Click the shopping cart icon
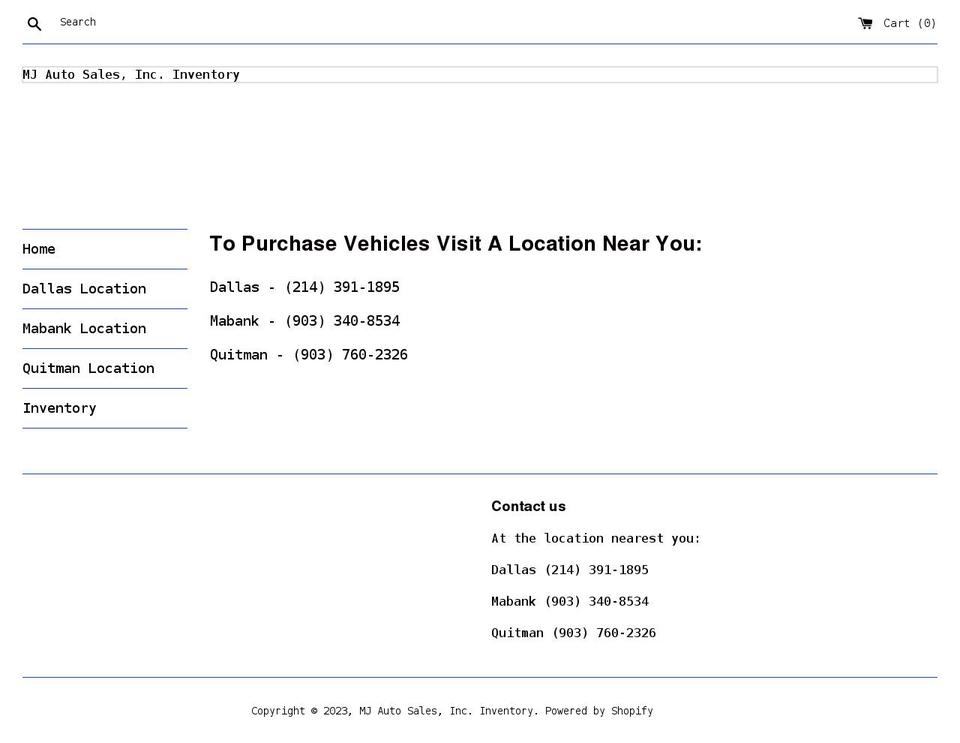Screen dimensions: 960x743 click(865, 23)
